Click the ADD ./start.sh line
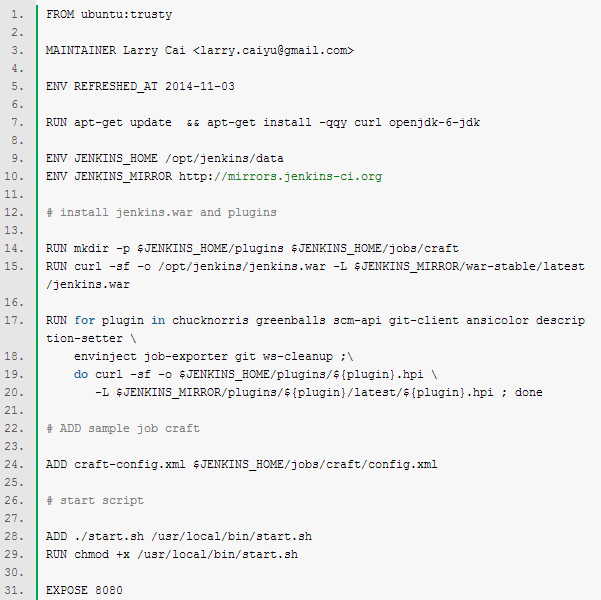This screenshot has height=600, width=601. [179, 536]
